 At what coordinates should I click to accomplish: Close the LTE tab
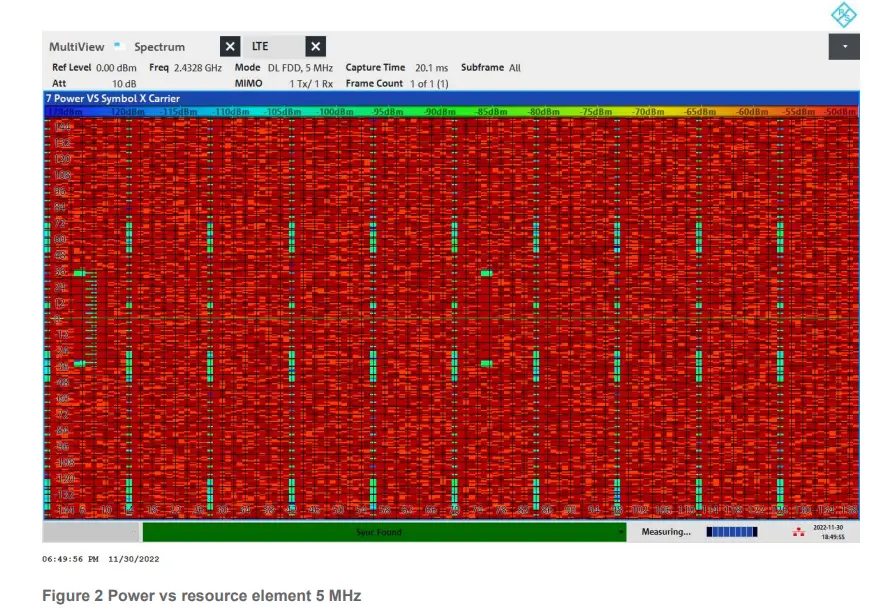315,46
